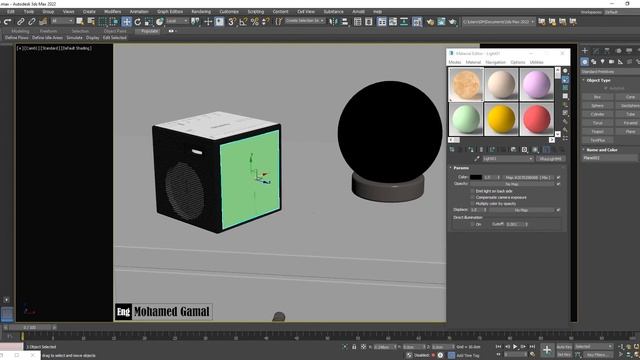Select the Geometry category icon
Image resolution: width=640 pixels, height=360 pixels.
point(584,62)
